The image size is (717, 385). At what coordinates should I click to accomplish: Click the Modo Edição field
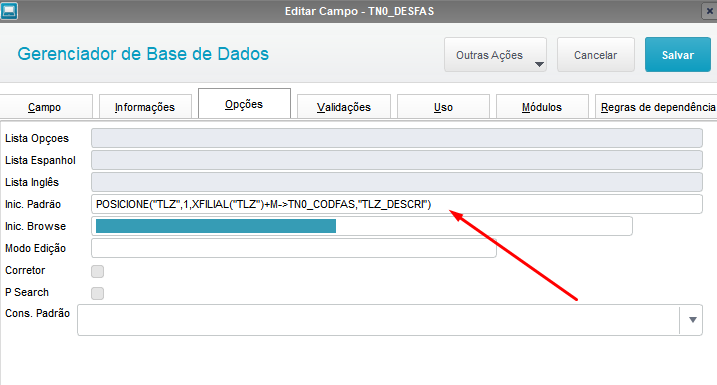point(294,248)
